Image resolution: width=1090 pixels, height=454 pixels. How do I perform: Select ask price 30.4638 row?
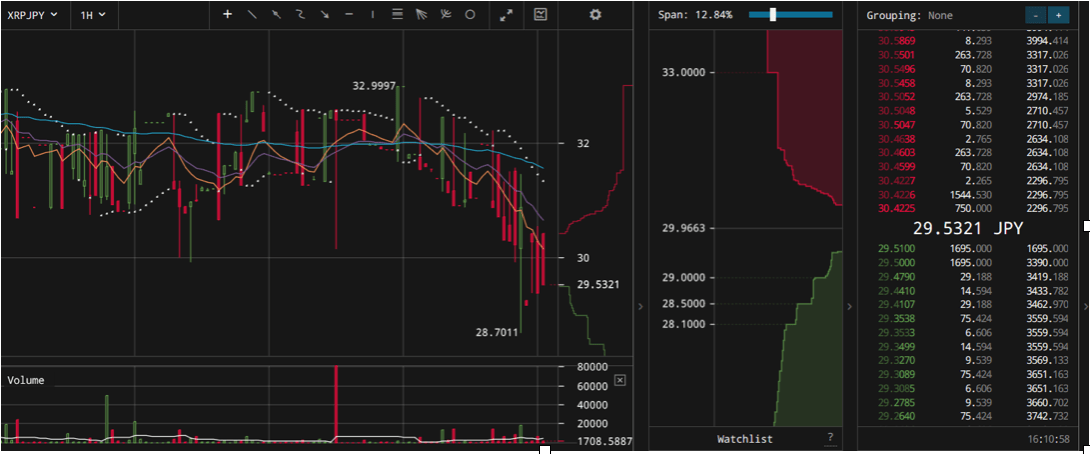(x=972, y=138)
